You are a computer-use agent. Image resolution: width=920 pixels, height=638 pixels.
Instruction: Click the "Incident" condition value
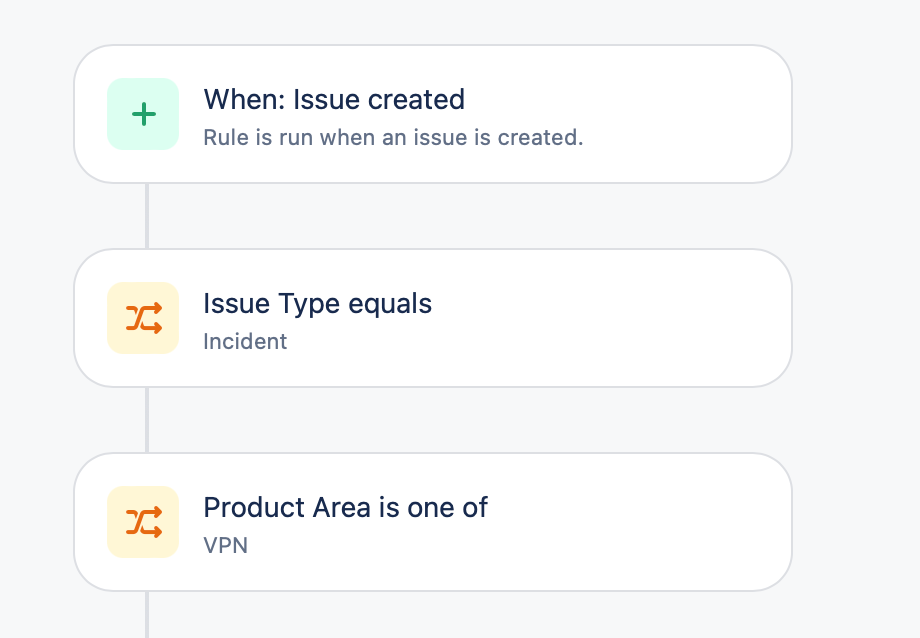[245, 342]
